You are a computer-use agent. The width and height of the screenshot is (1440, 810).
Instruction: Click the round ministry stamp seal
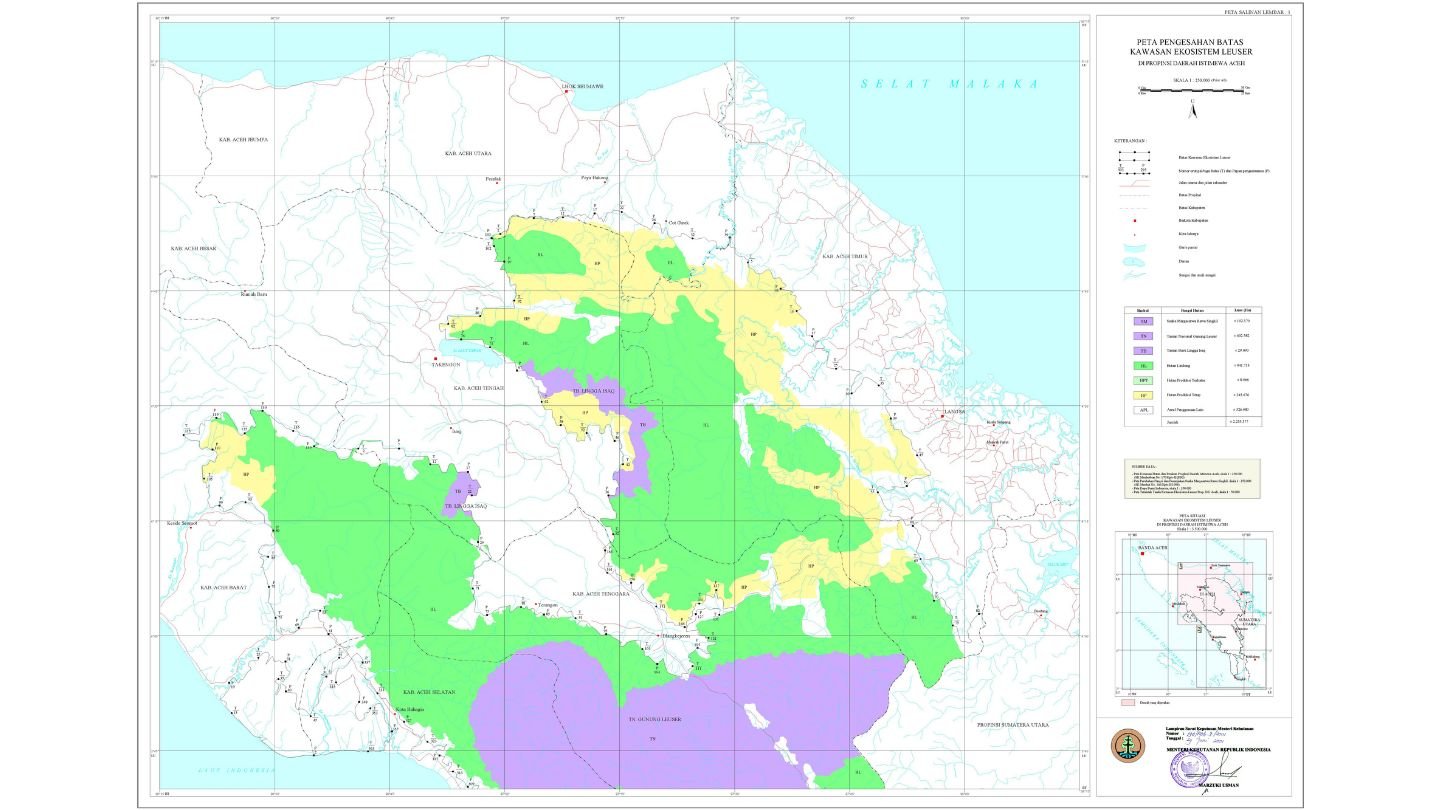pyautogui.click(x=1190, y=768)
